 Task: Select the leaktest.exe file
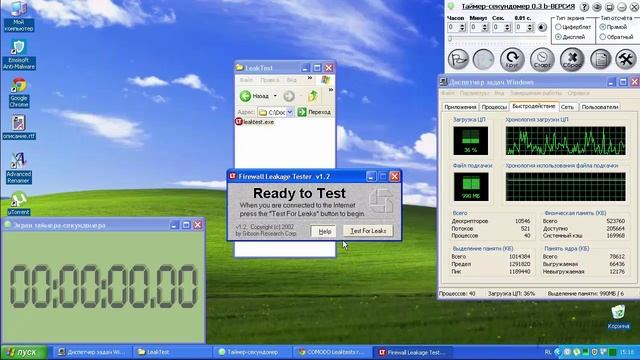254,122
